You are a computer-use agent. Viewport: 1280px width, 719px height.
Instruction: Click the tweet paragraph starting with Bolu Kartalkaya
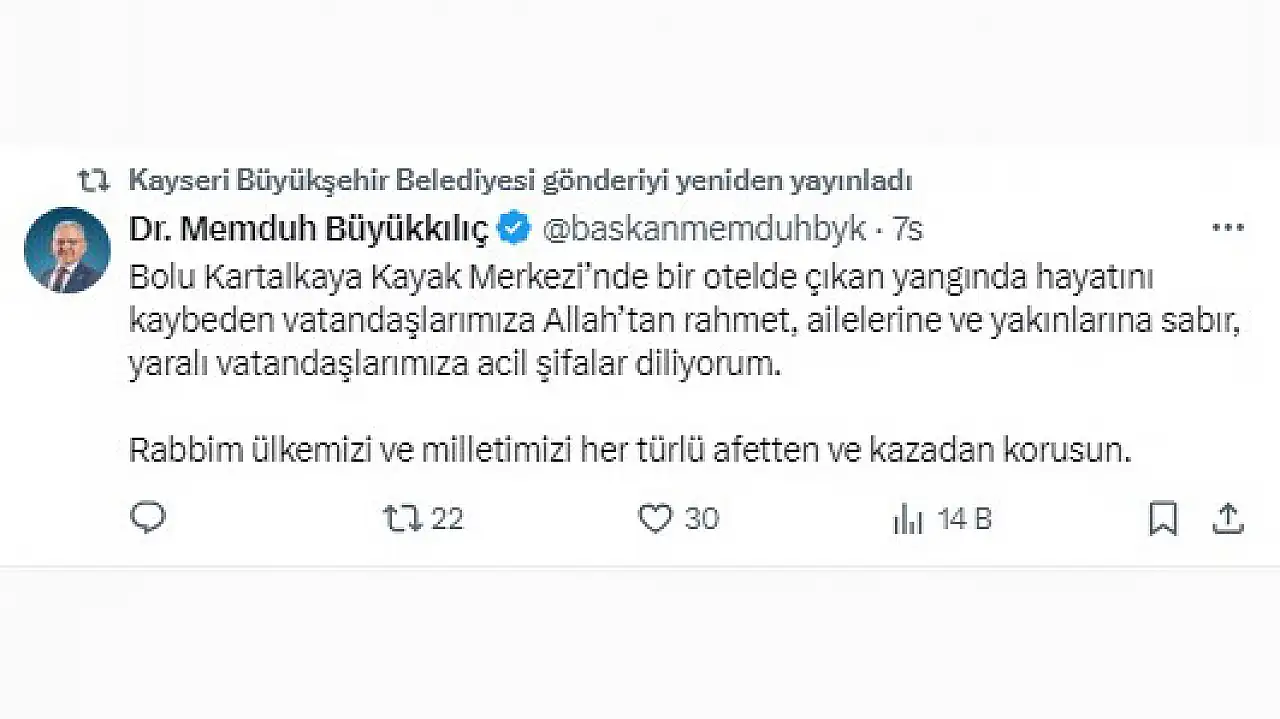click(641, 278)
